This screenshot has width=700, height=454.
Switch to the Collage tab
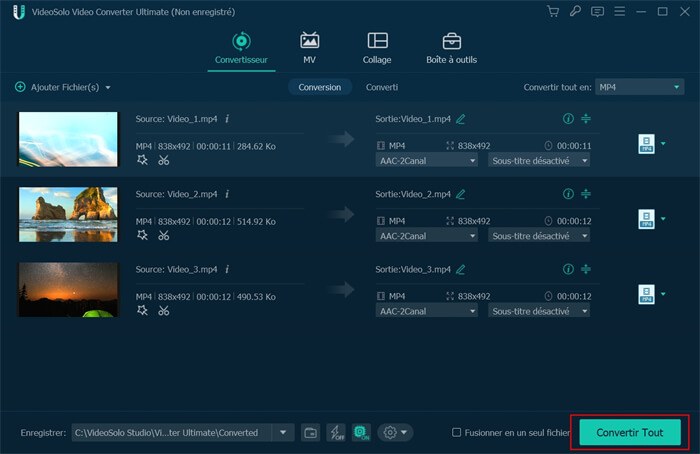coord(377,48)
